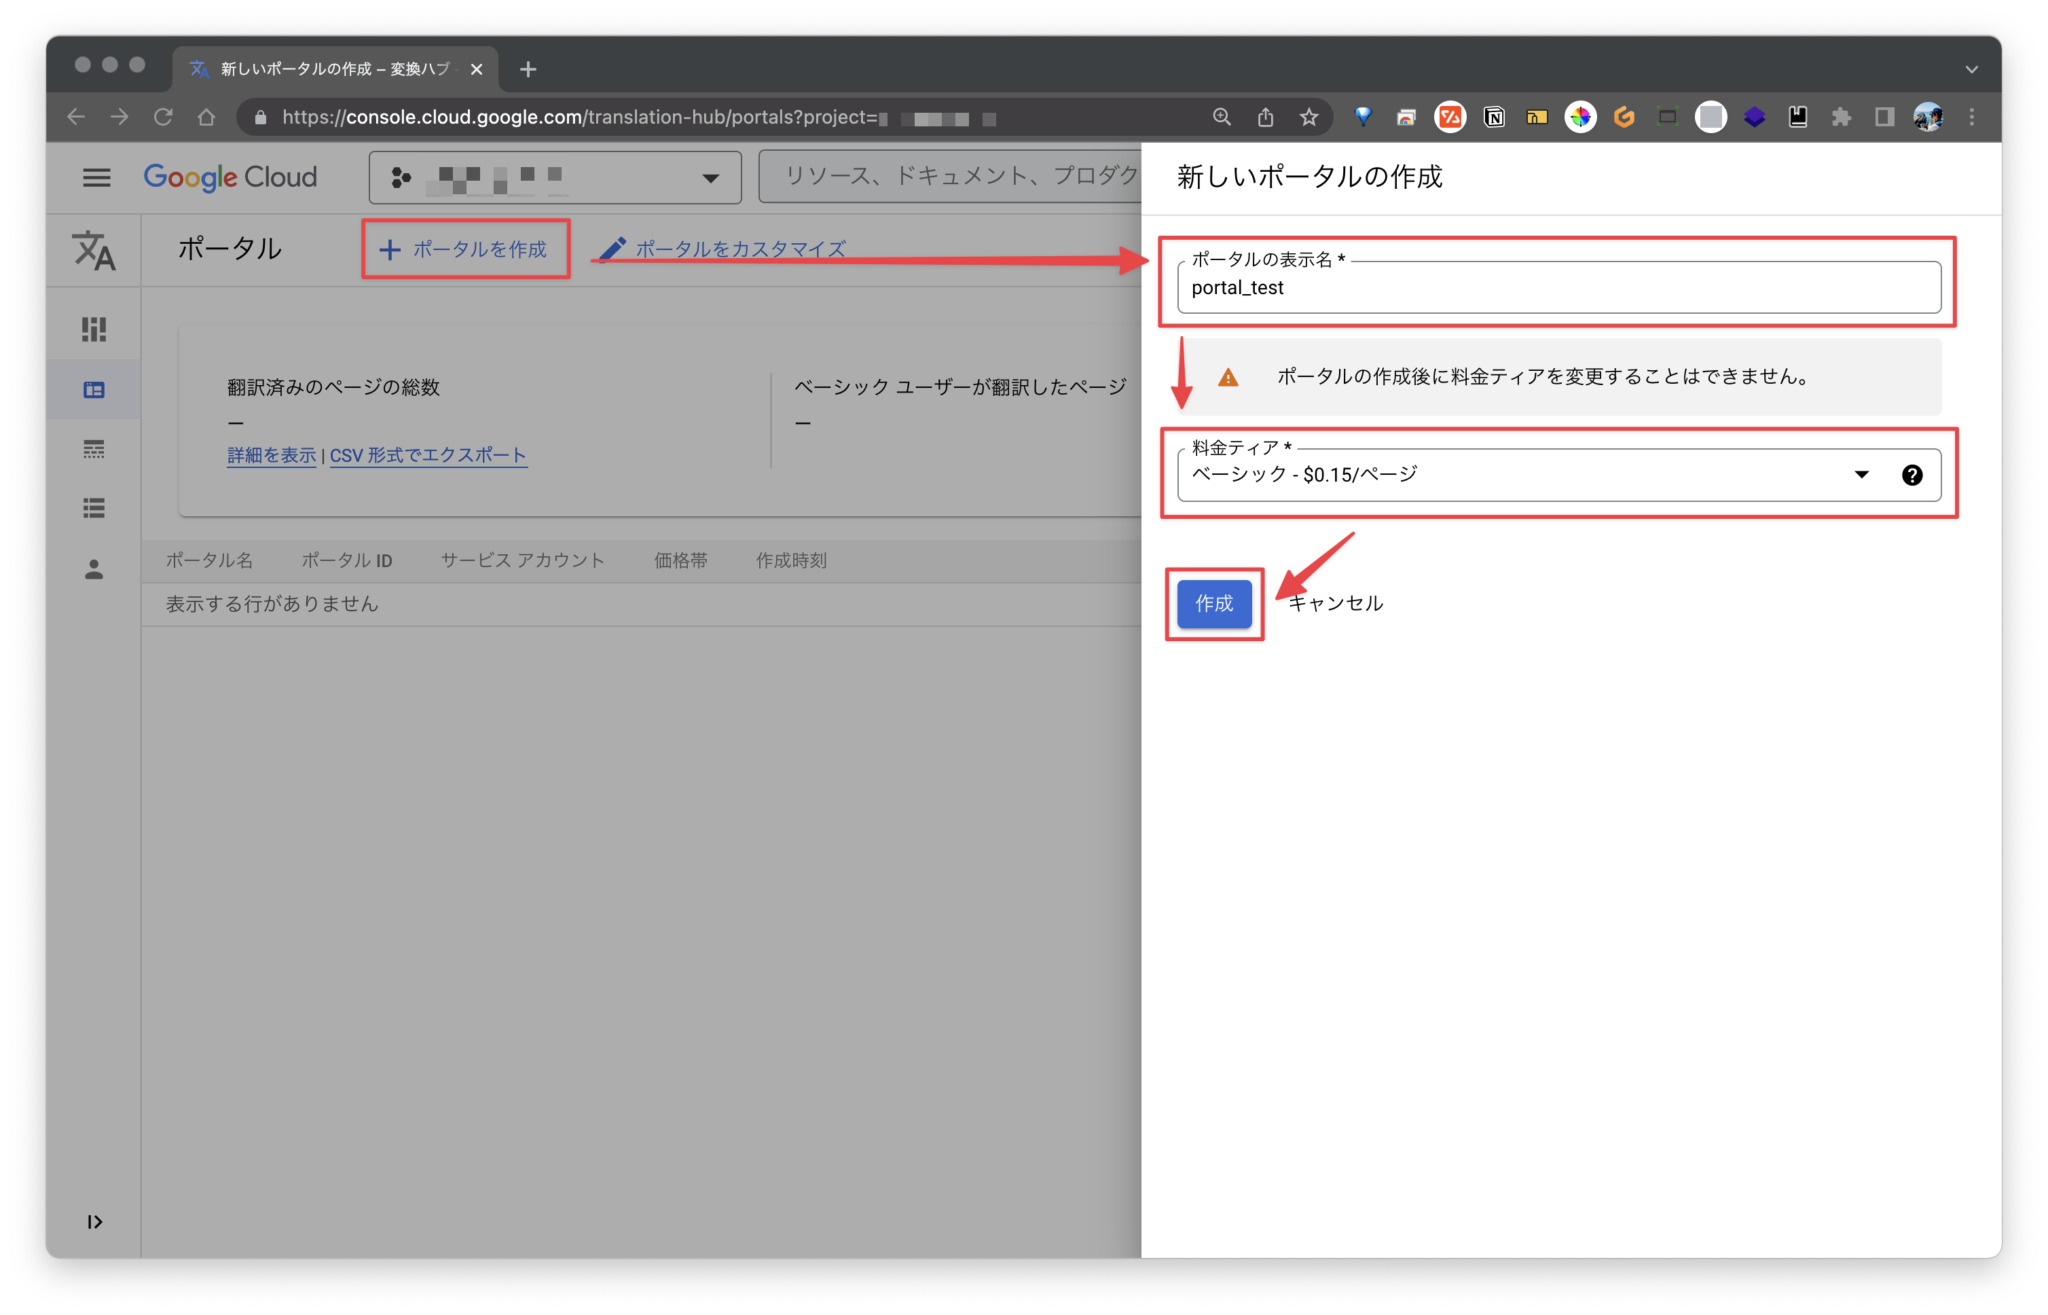Click the help question mark beside pricing tier
Image resolution: width=2048 pixels, height=1315 pixels.
pyautogui.click(x=1913, y=474)
